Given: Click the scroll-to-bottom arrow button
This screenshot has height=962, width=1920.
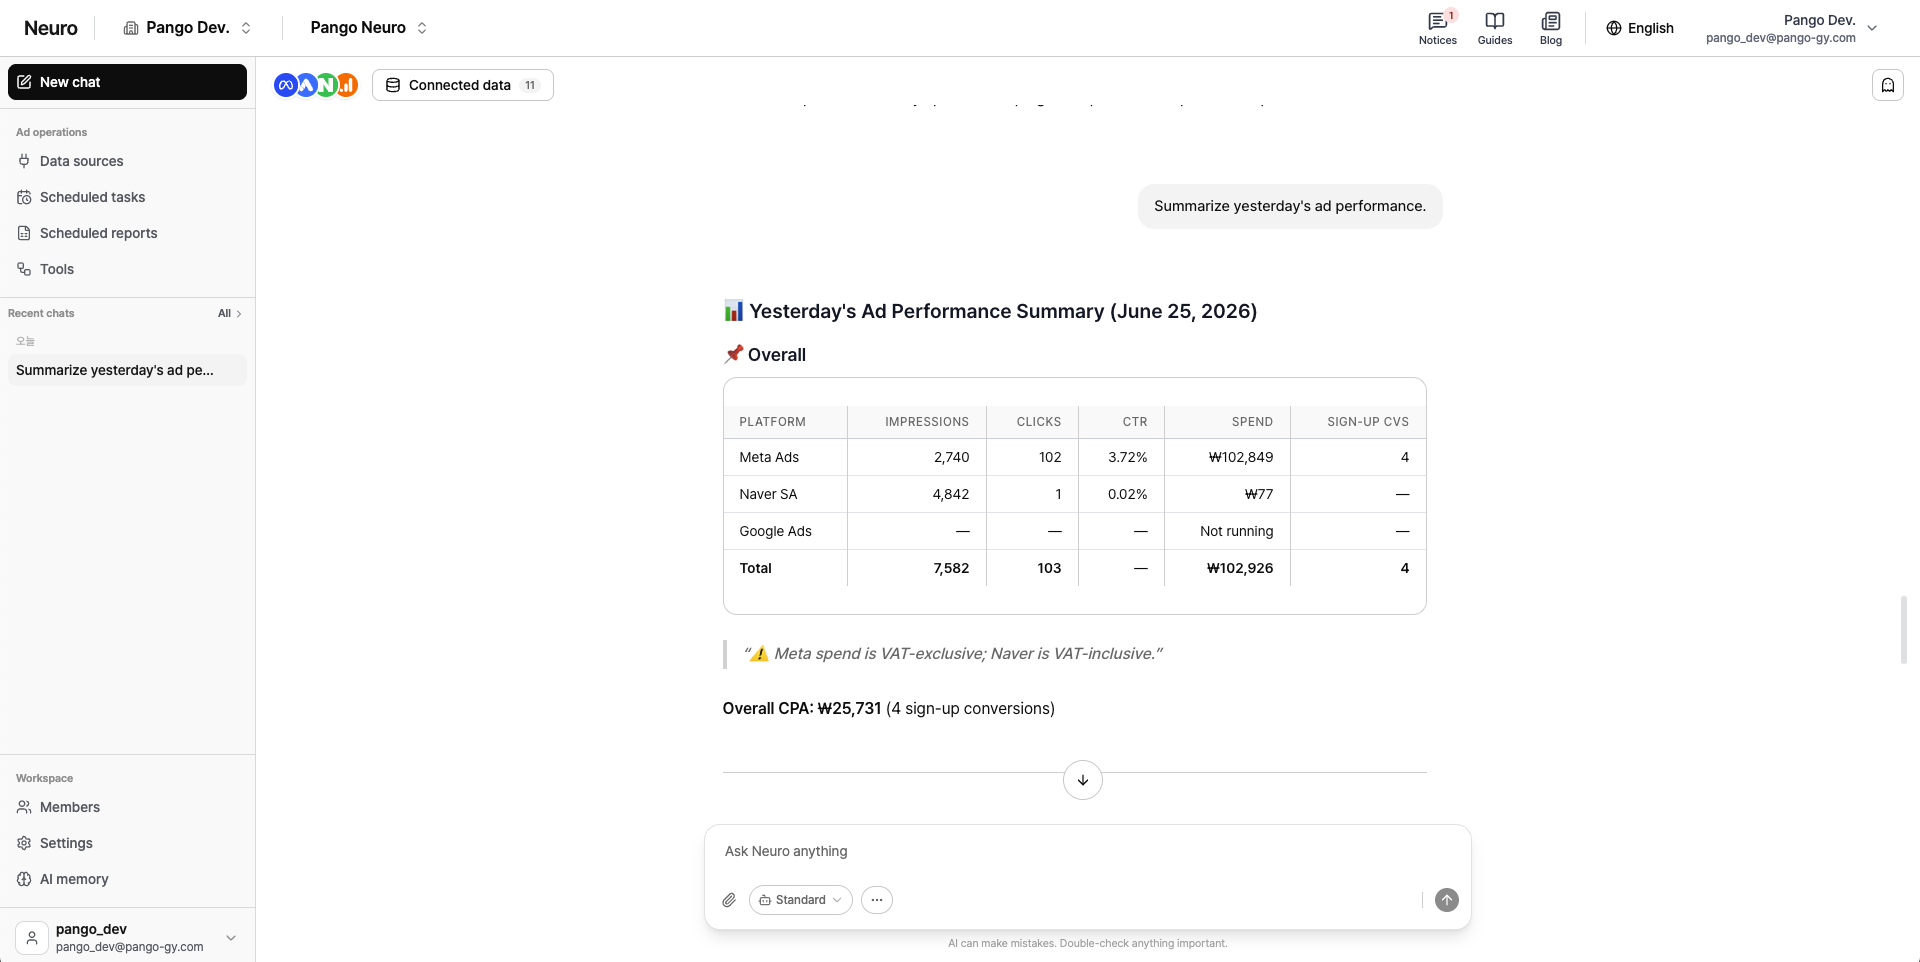Looking at the screenshot, I should [x=1082, y=780].
